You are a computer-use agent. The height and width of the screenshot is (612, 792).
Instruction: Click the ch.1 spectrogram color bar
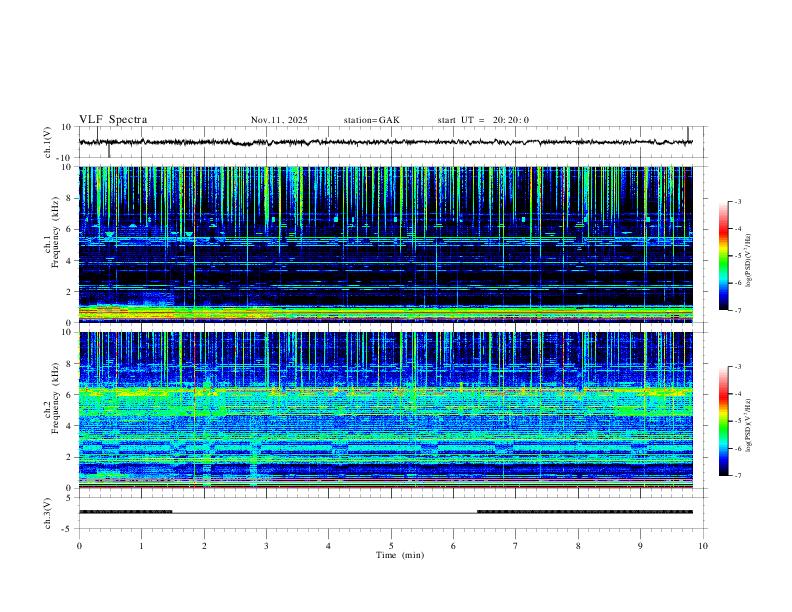723,256
